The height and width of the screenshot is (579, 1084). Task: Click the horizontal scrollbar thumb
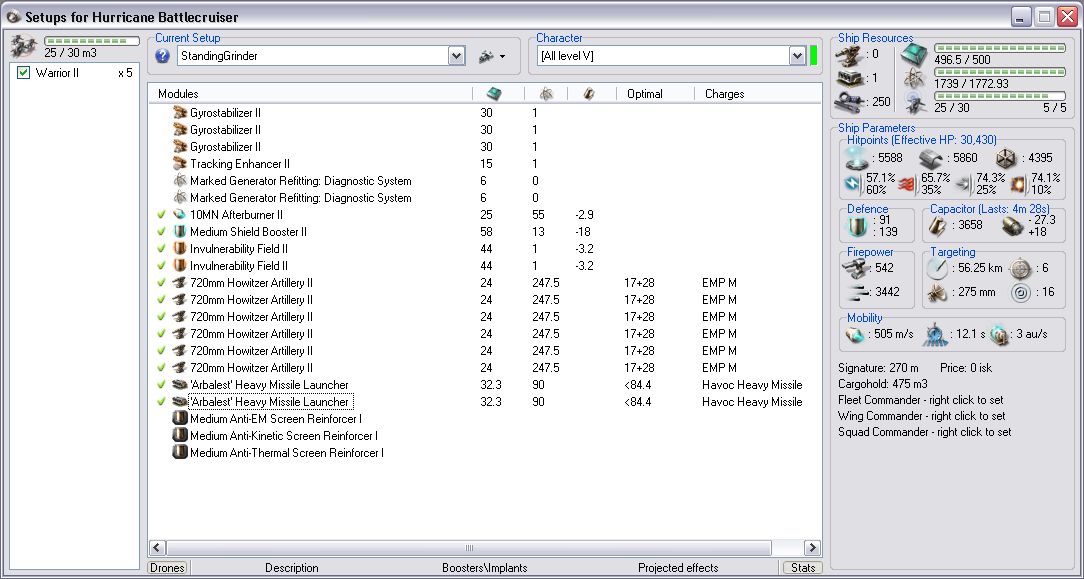click(x=469, y=548)
